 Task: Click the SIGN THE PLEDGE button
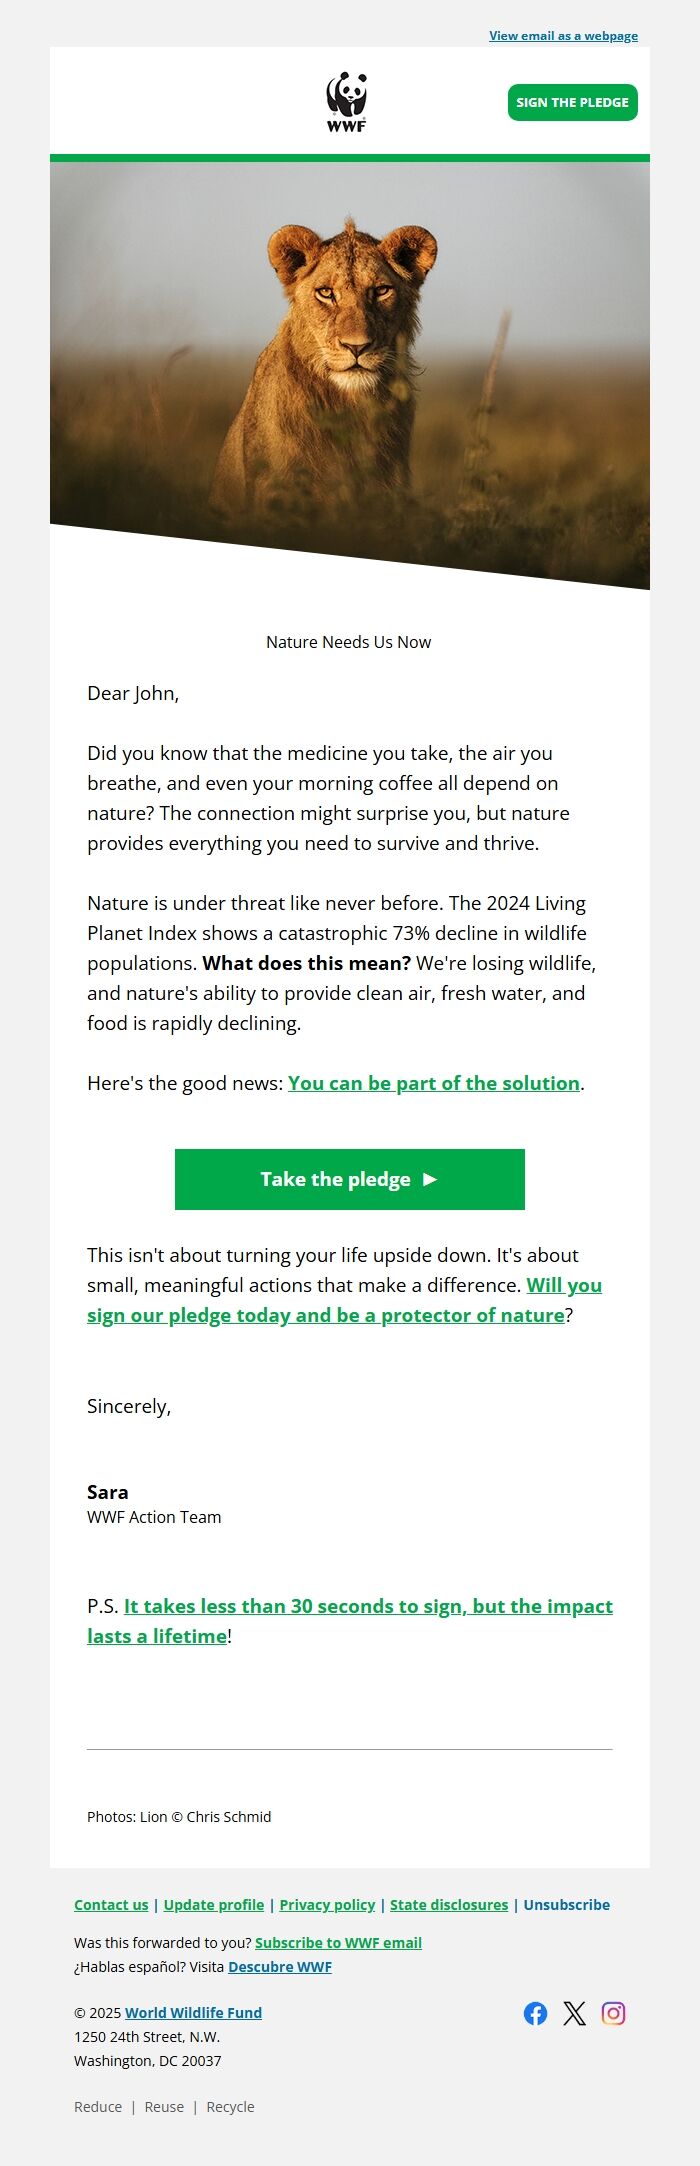coord(573,101)
